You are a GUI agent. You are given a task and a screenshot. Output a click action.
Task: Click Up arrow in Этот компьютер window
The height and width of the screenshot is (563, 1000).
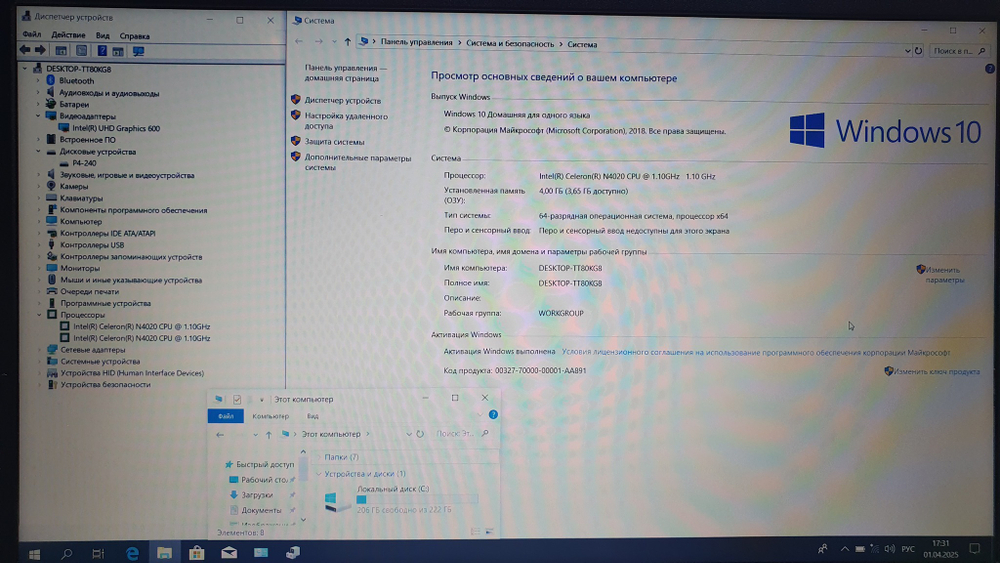268,435
